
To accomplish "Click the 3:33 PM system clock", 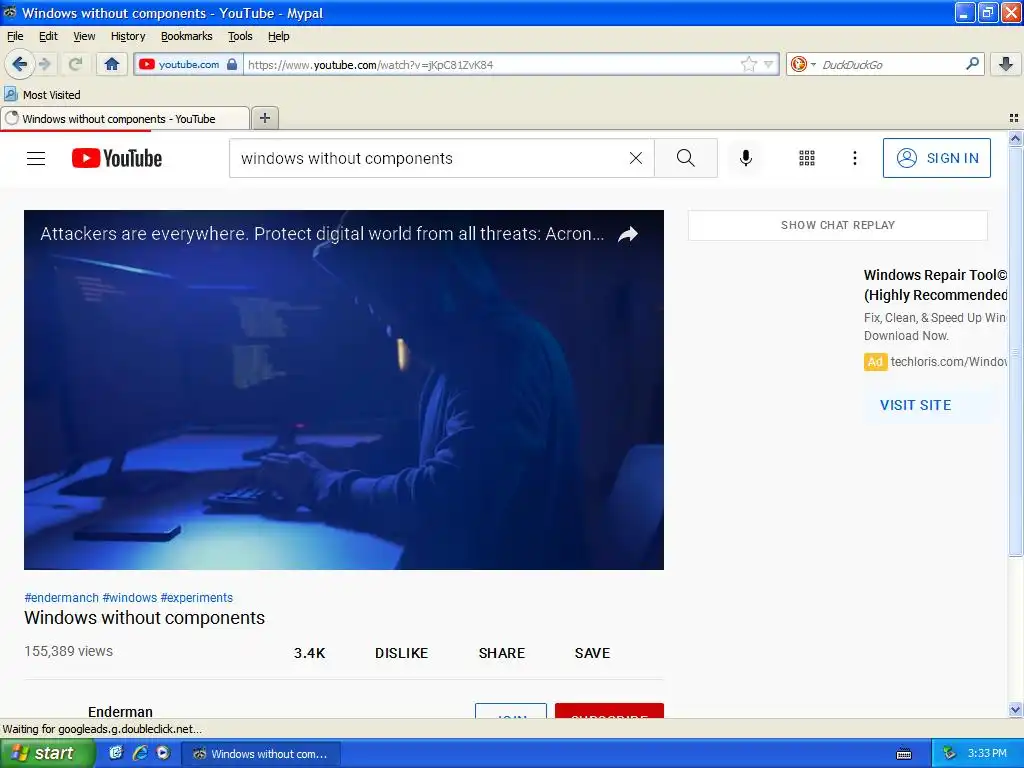I will [x=987, y=754].
